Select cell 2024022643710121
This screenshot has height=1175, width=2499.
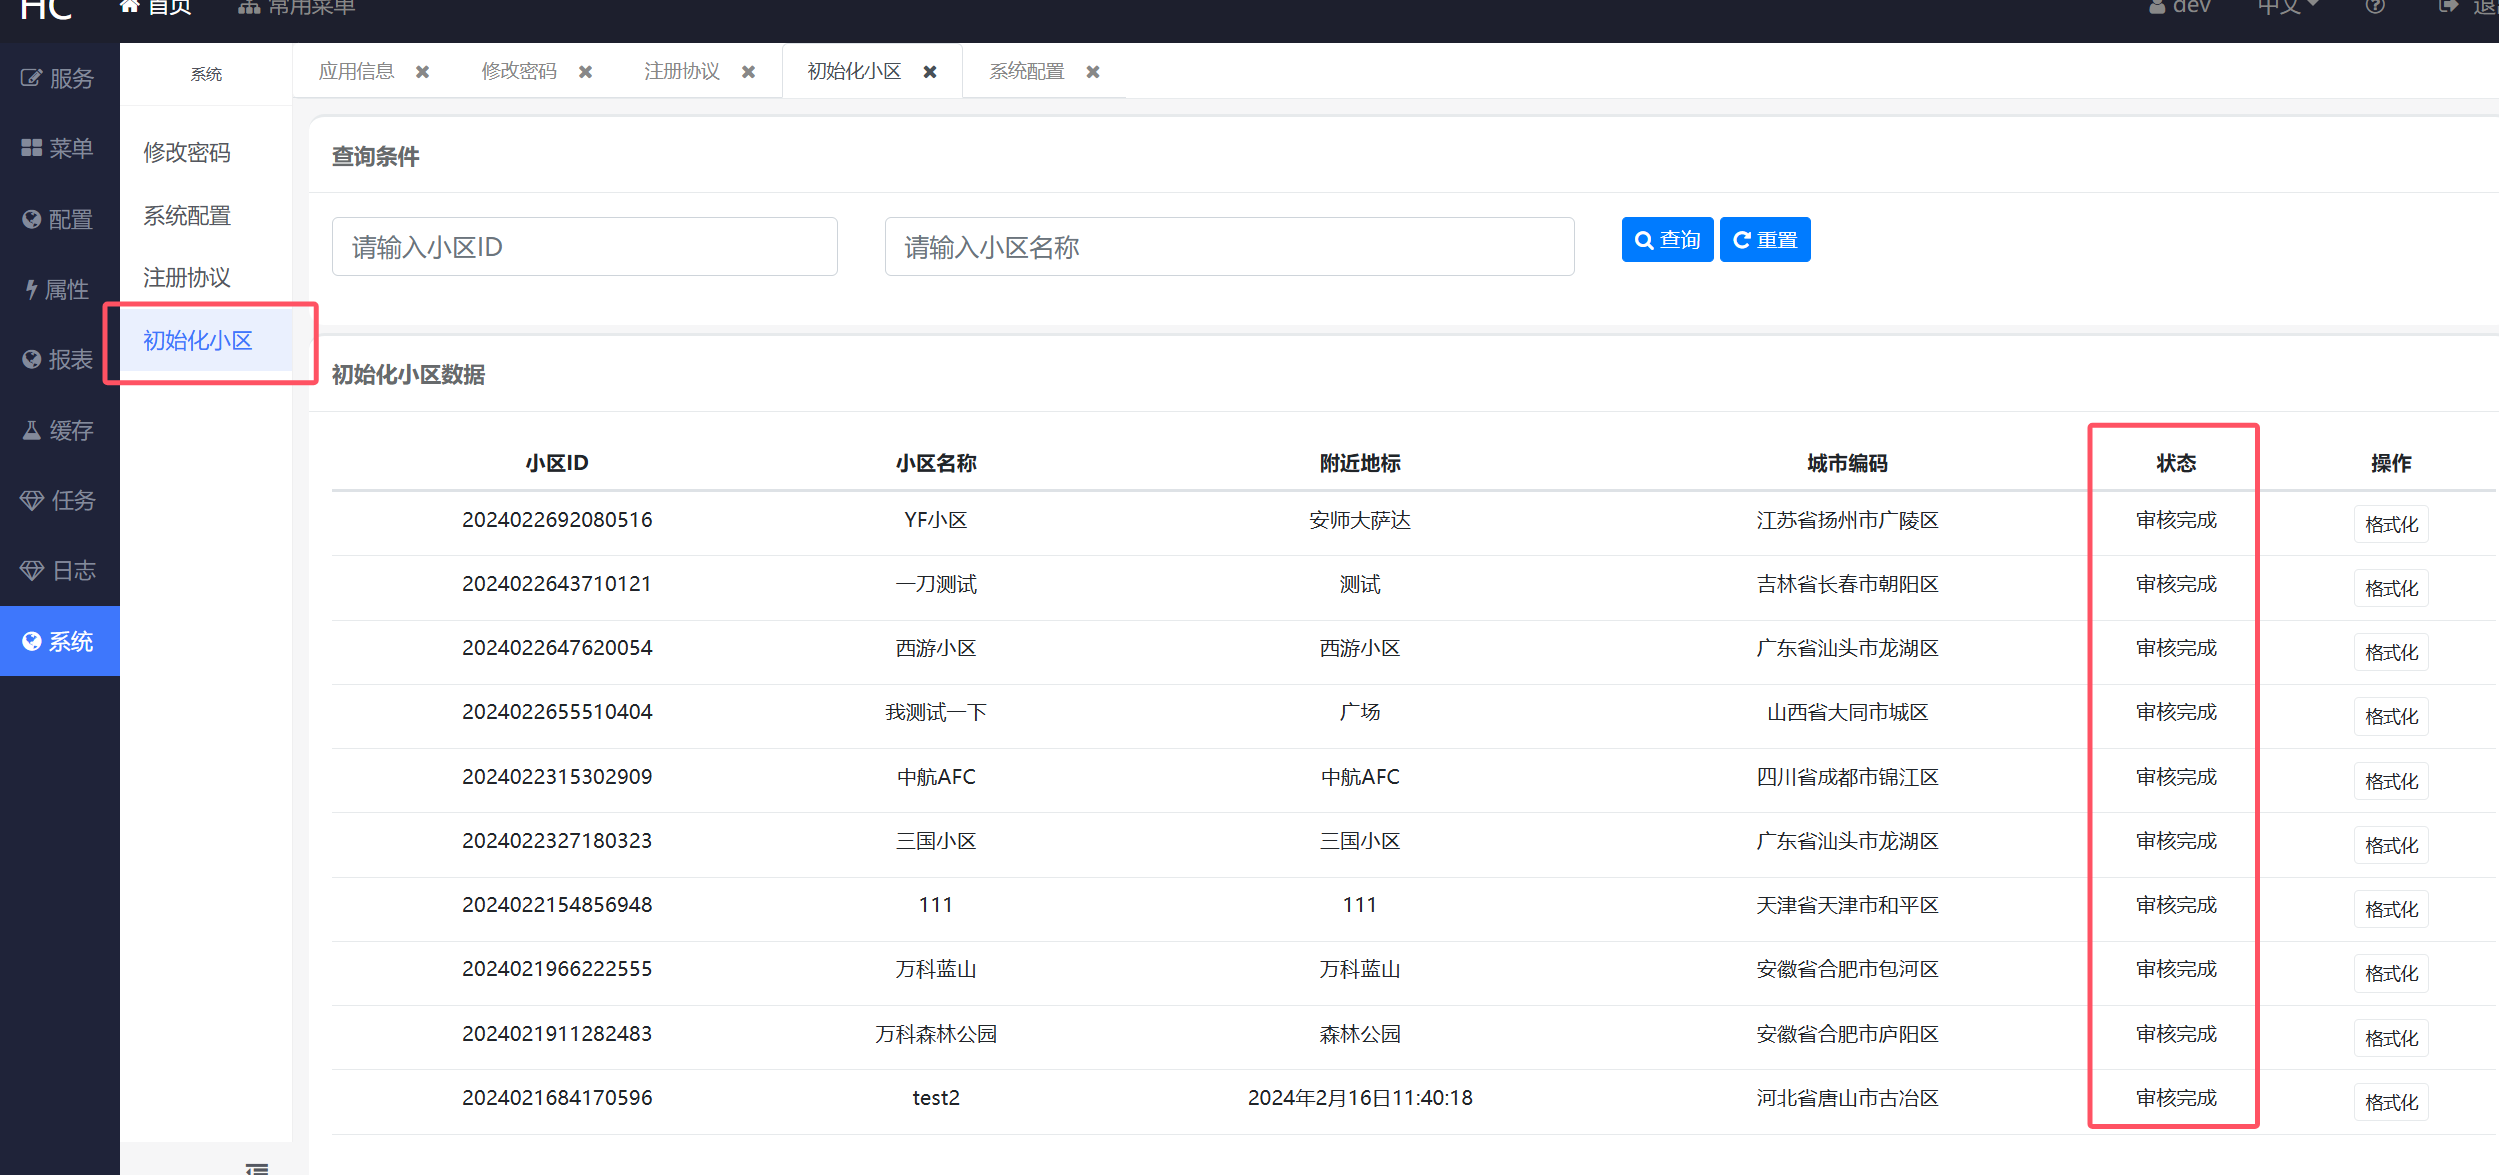click(x=557, y=584)
